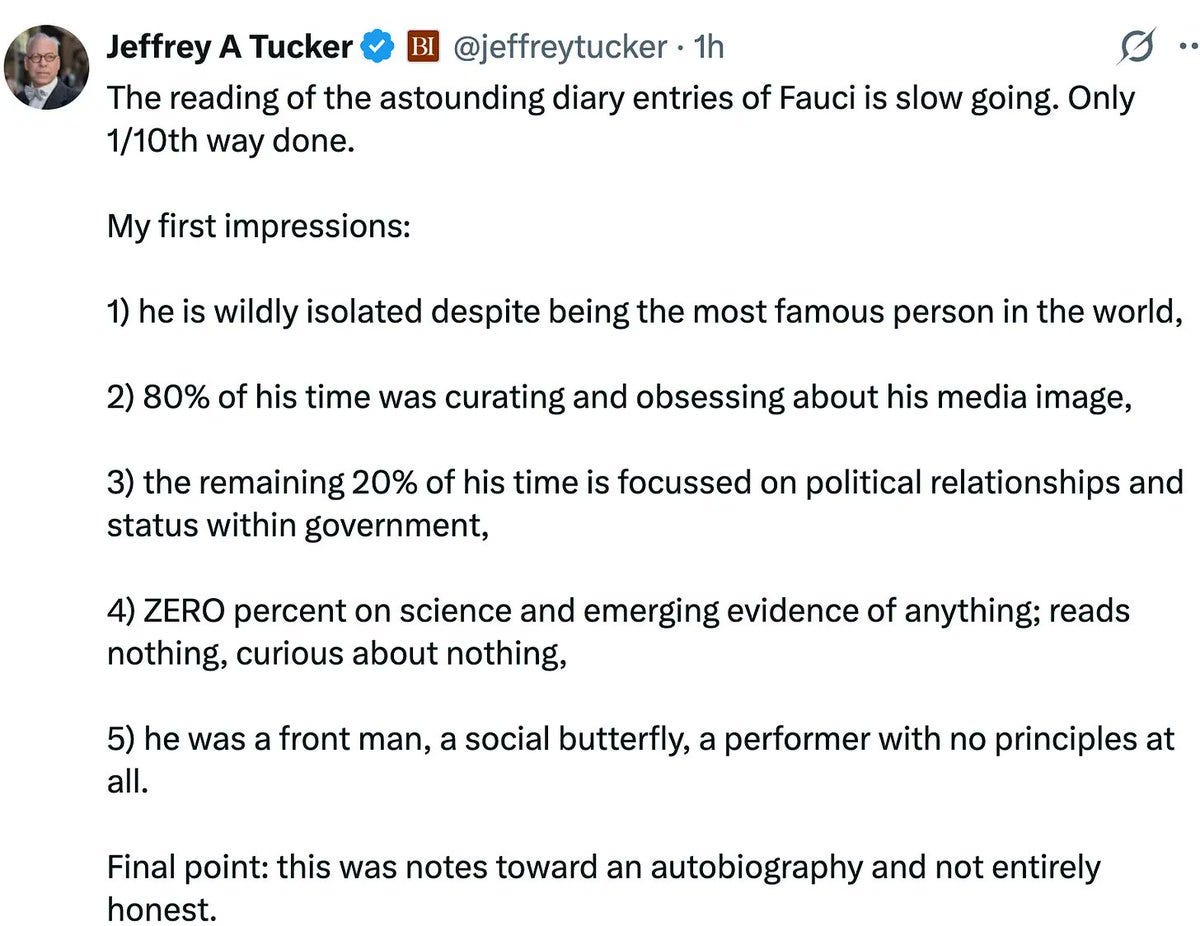Open Jeffrey A Tucker's profile picture
This screenshot has height=926, width=1200.
[46, 67]
